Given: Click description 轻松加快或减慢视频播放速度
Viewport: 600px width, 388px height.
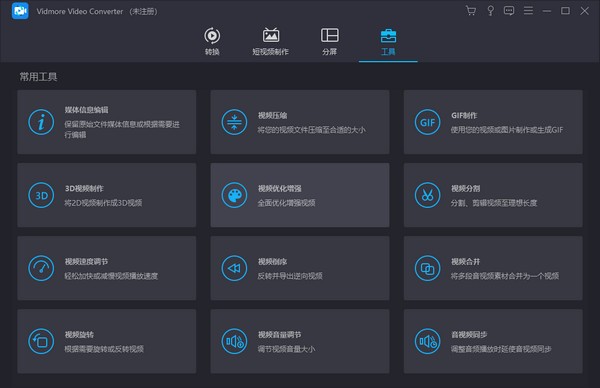Looking at the screenshot, I should [x=111, y=276].
